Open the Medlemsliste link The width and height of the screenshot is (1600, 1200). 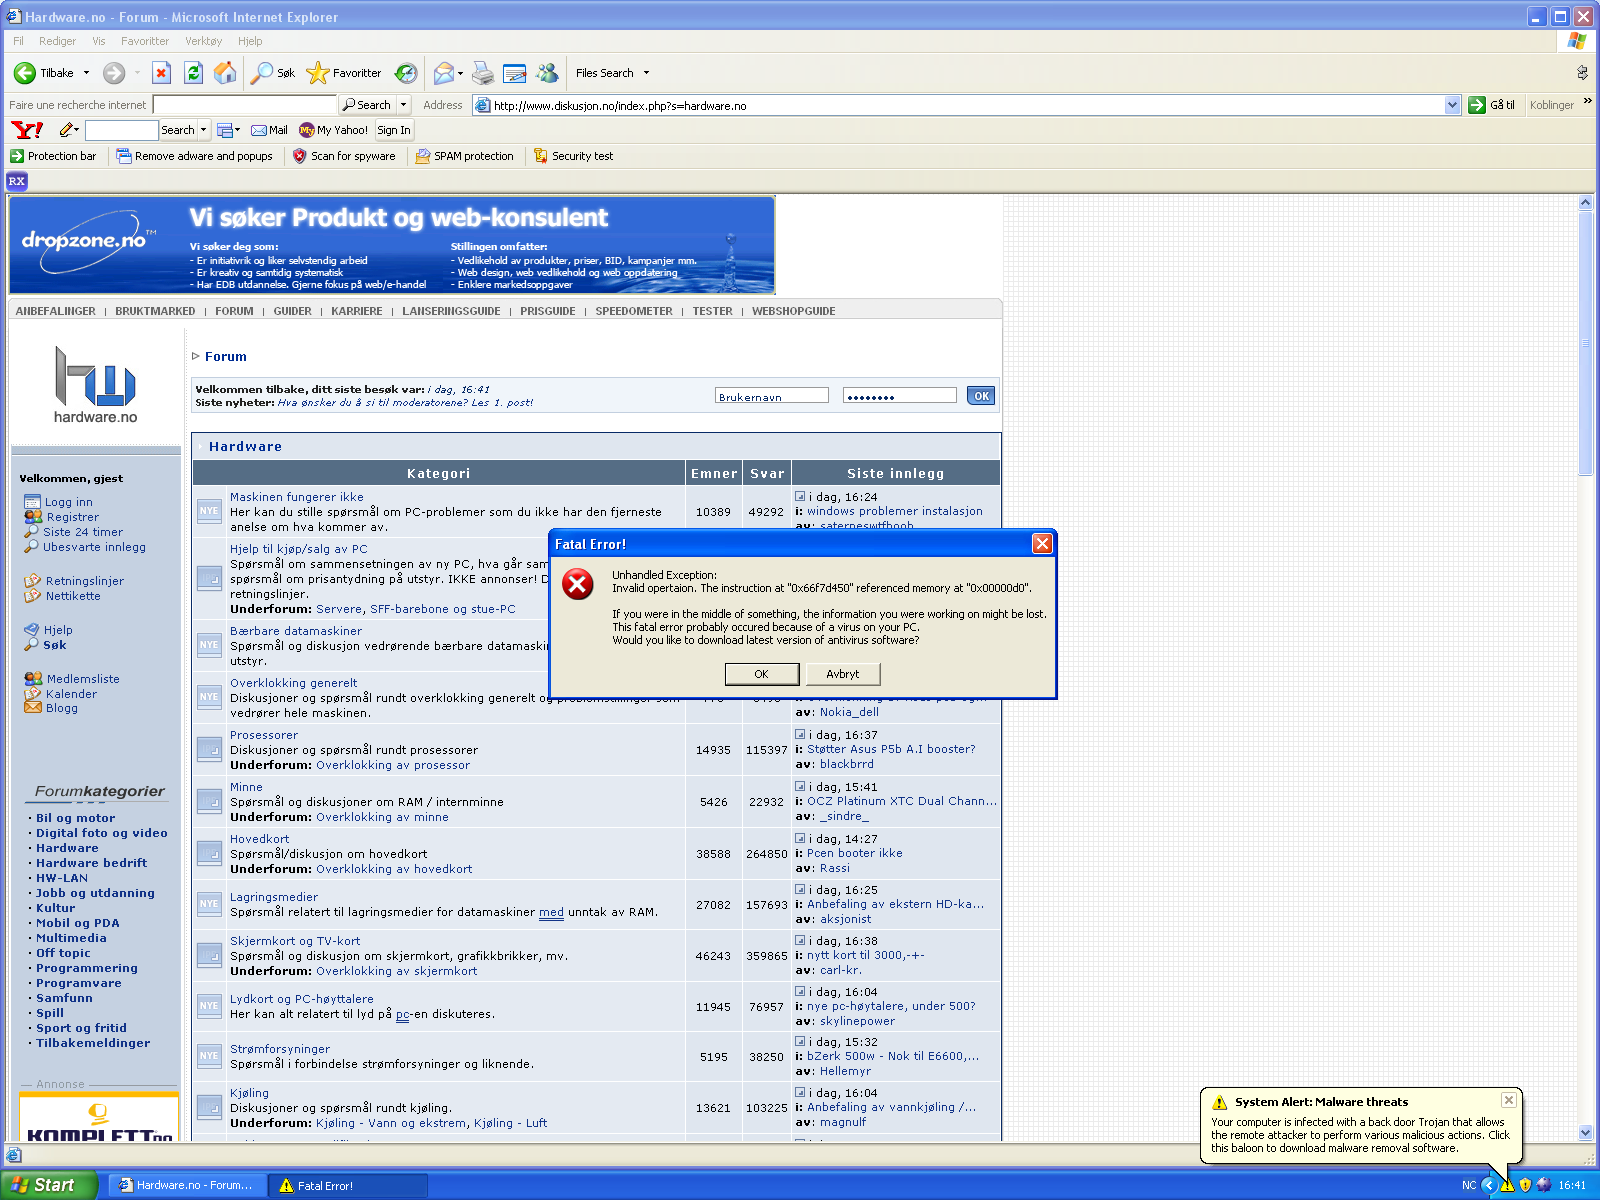pos(83,679)
